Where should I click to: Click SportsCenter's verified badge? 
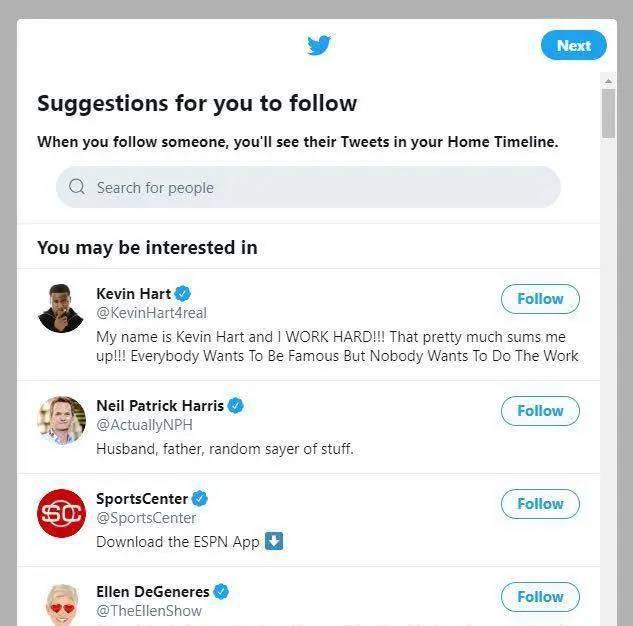(199, 498)
